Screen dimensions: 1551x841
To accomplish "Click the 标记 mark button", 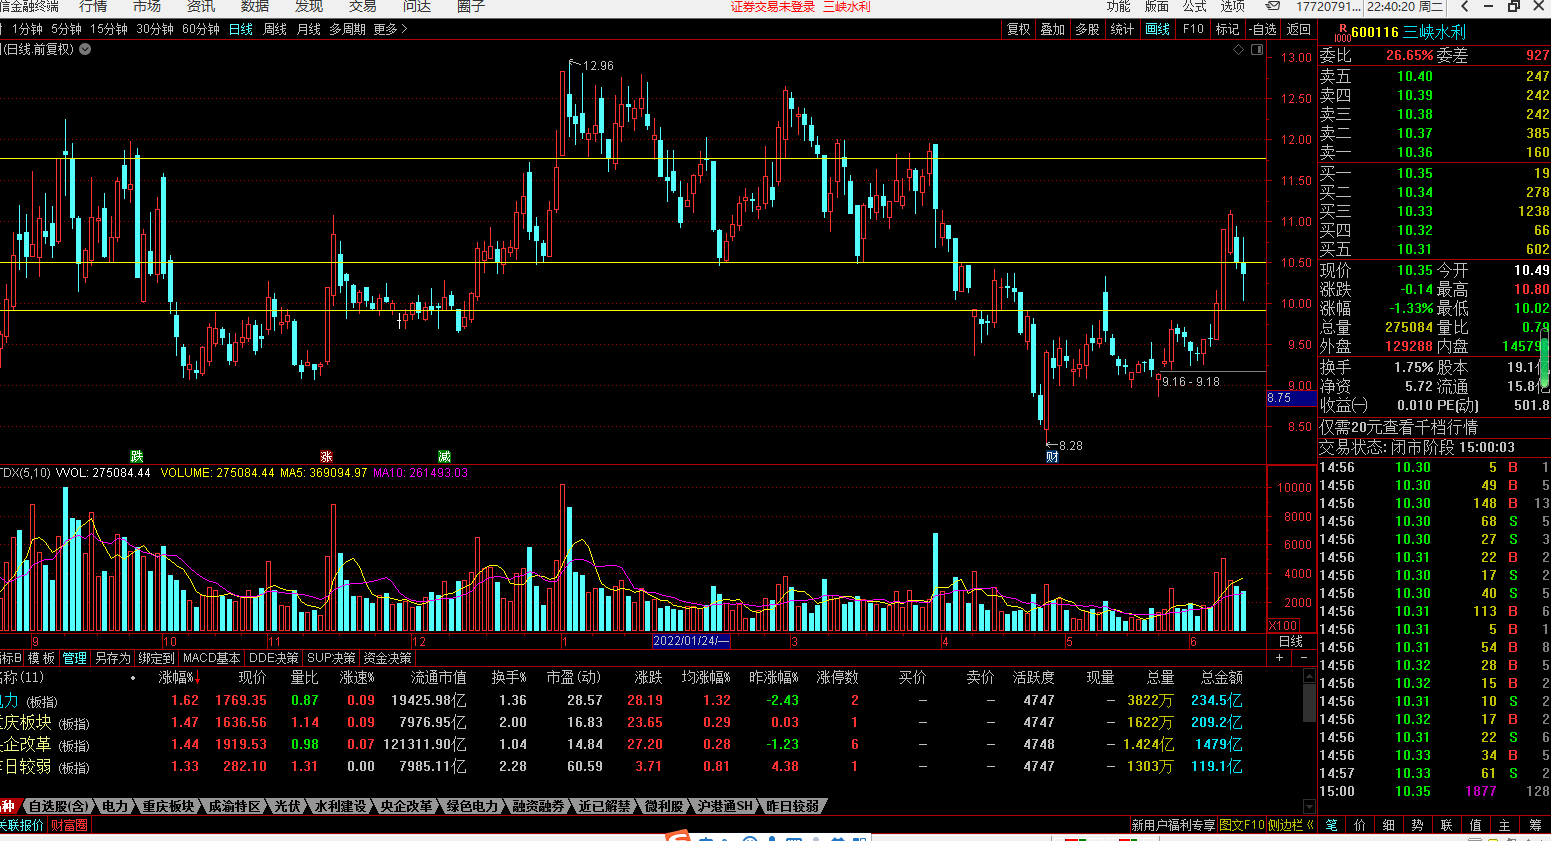I will pyautogui.click(x=1228, y=30).
